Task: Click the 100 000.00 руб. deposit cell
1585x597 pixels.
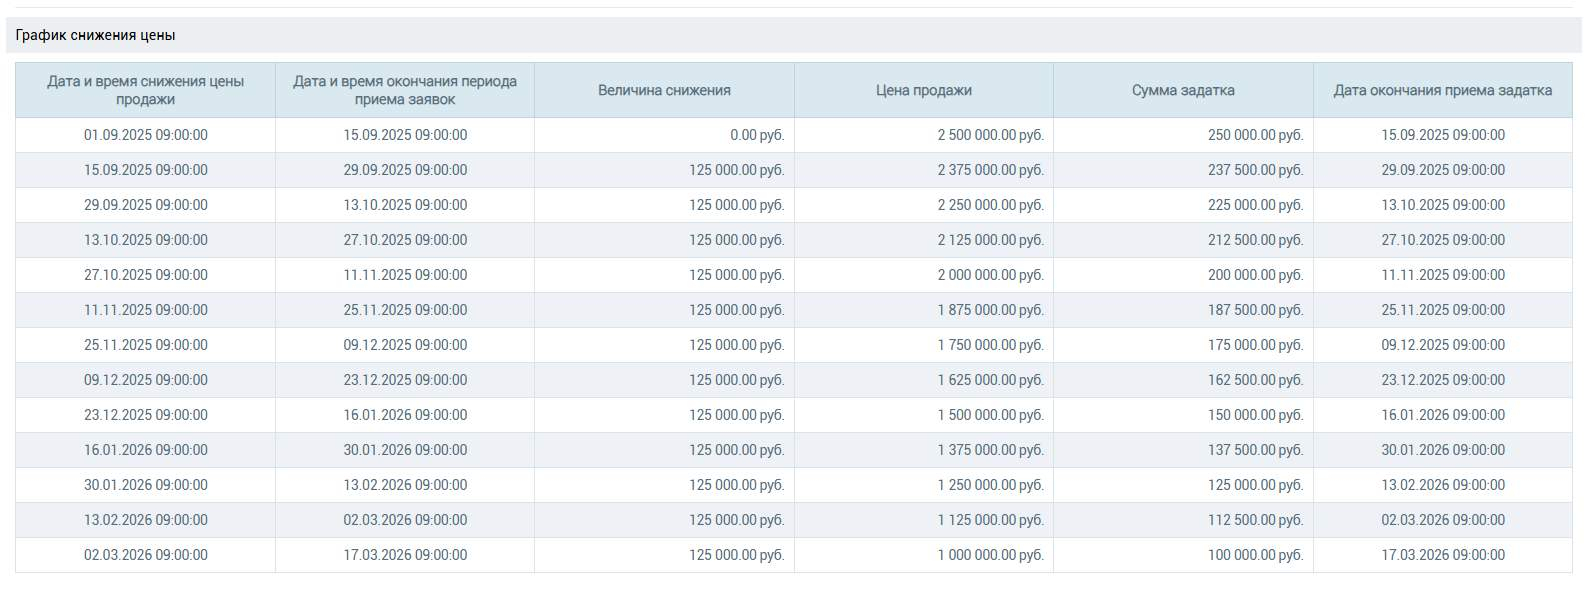Action: click(1255, 555)
